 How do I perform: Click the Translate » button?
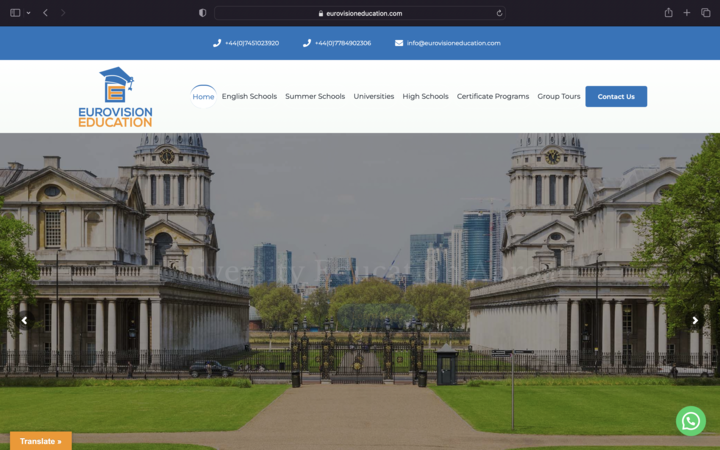coord(41,441)
